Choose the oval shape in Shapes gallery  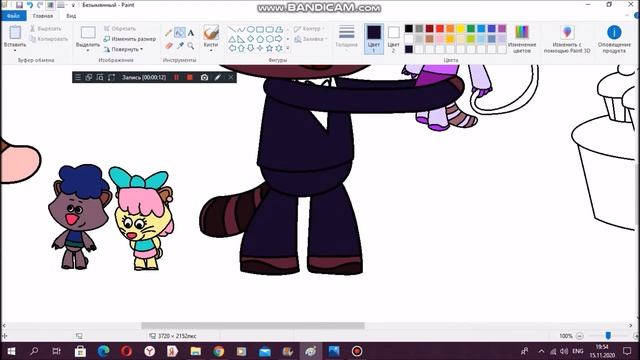tap(251, 29)
